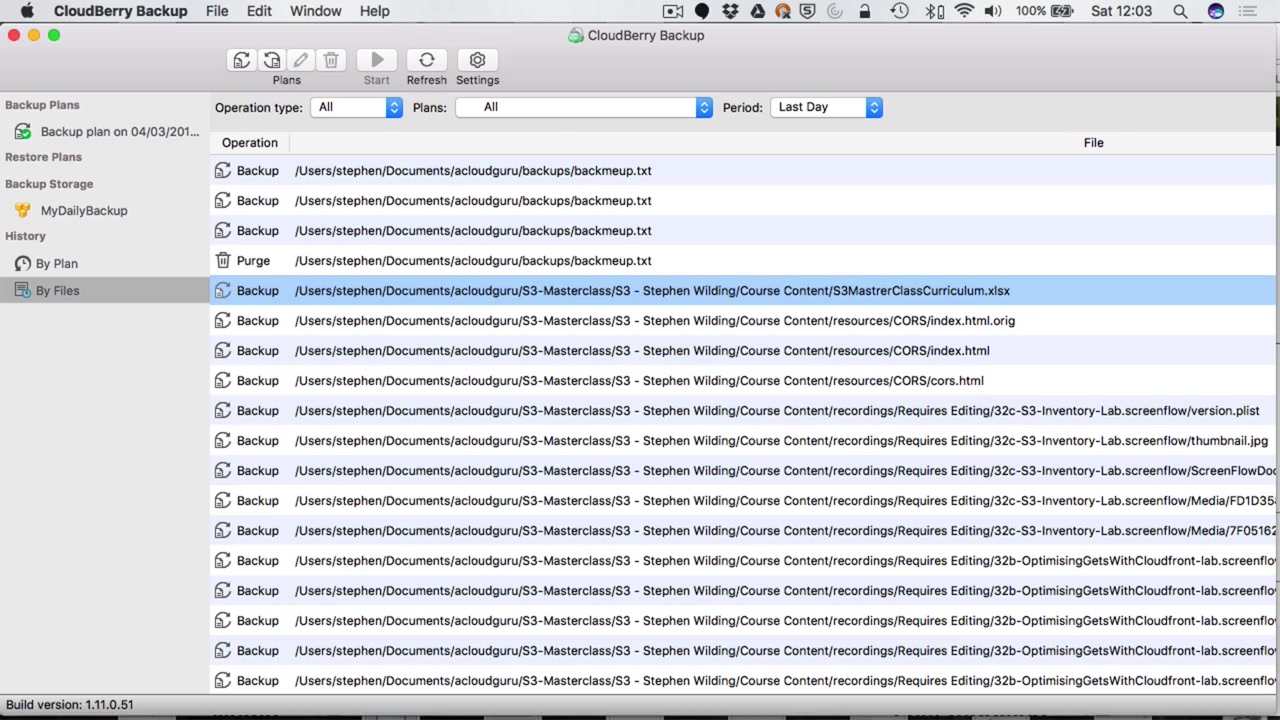The width and height of the screenshot is (1280, 720).
Task: Click the create restore plan toolbar icon
Action: (x=271, y=61)
